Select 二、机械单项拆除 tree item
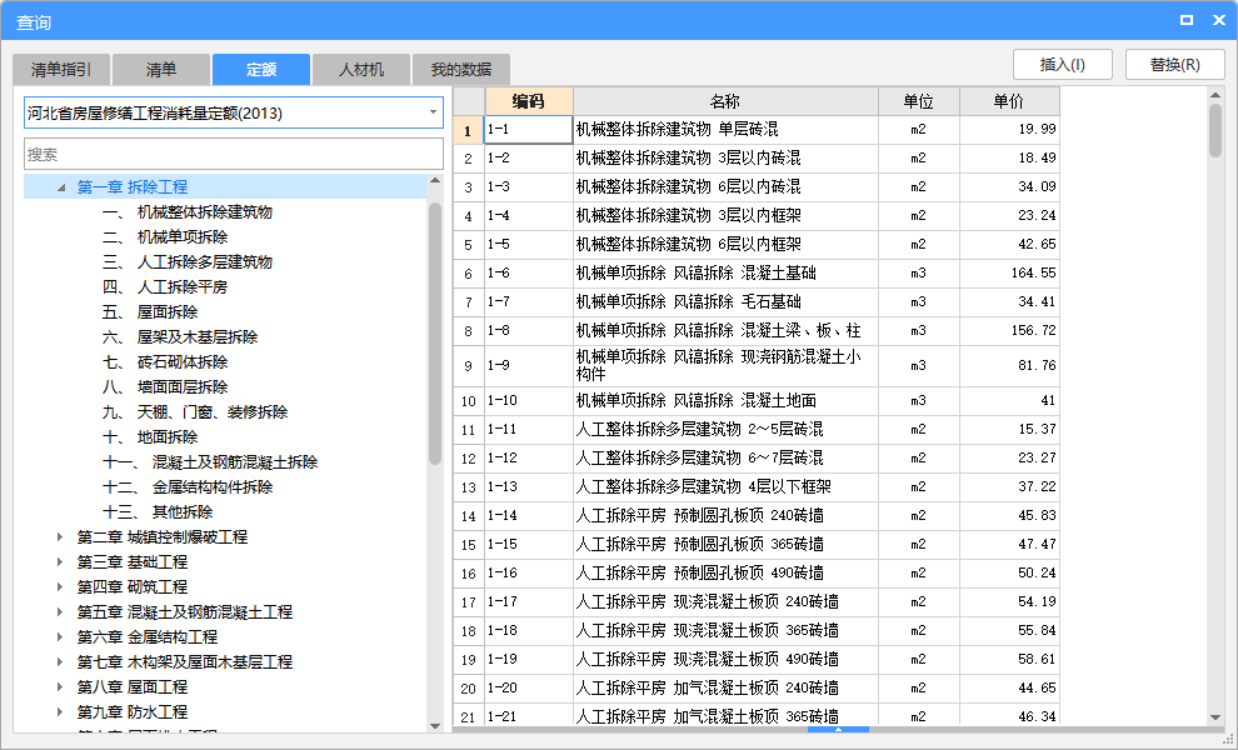Viewport: 1238px width, 750px height. click(x=165, y=237)
